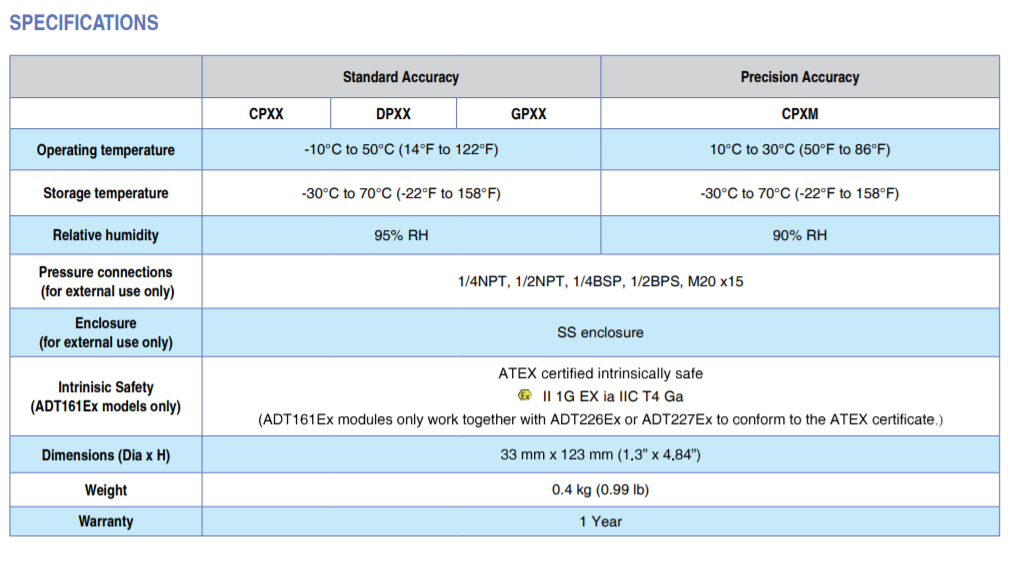Click the 10°C to 30°C precision operating value
Screen dimensions: 1022x565
pos(800,150)
